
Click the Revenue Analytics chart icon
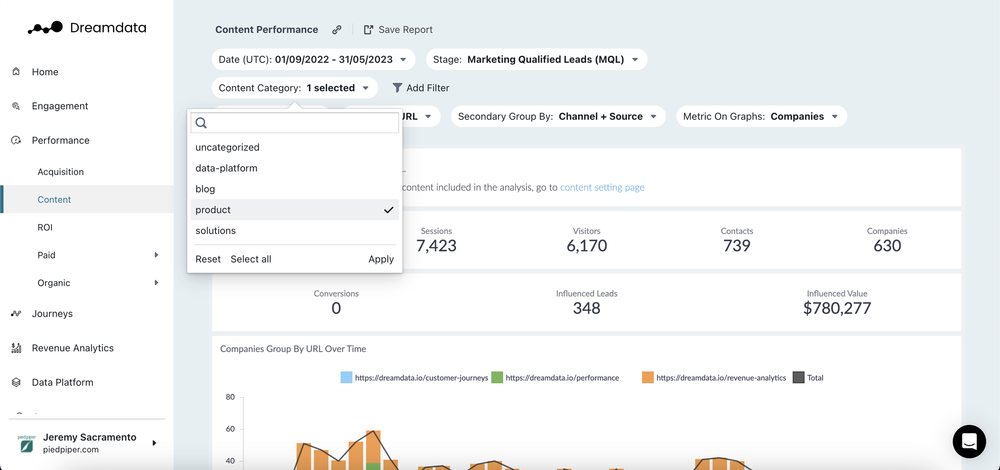(x=17, y=348)
